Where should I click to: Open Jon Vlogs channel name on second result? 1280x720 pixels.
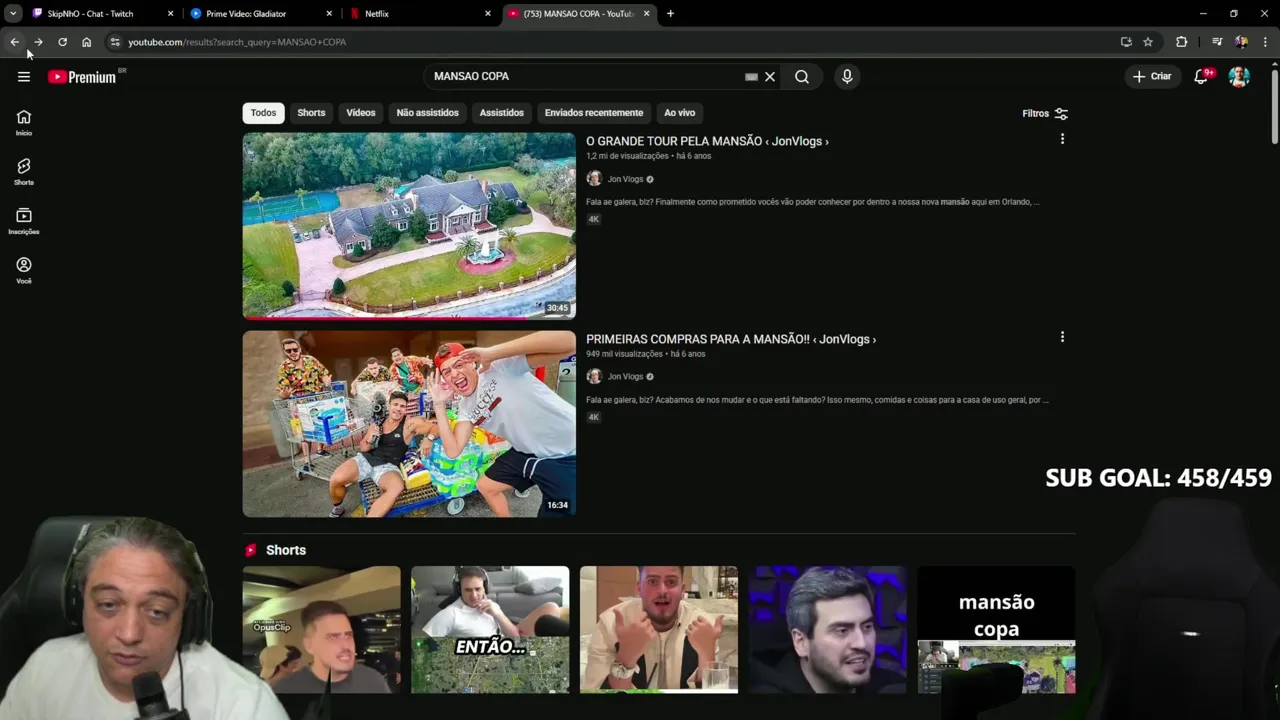click(x=625, y=377)
